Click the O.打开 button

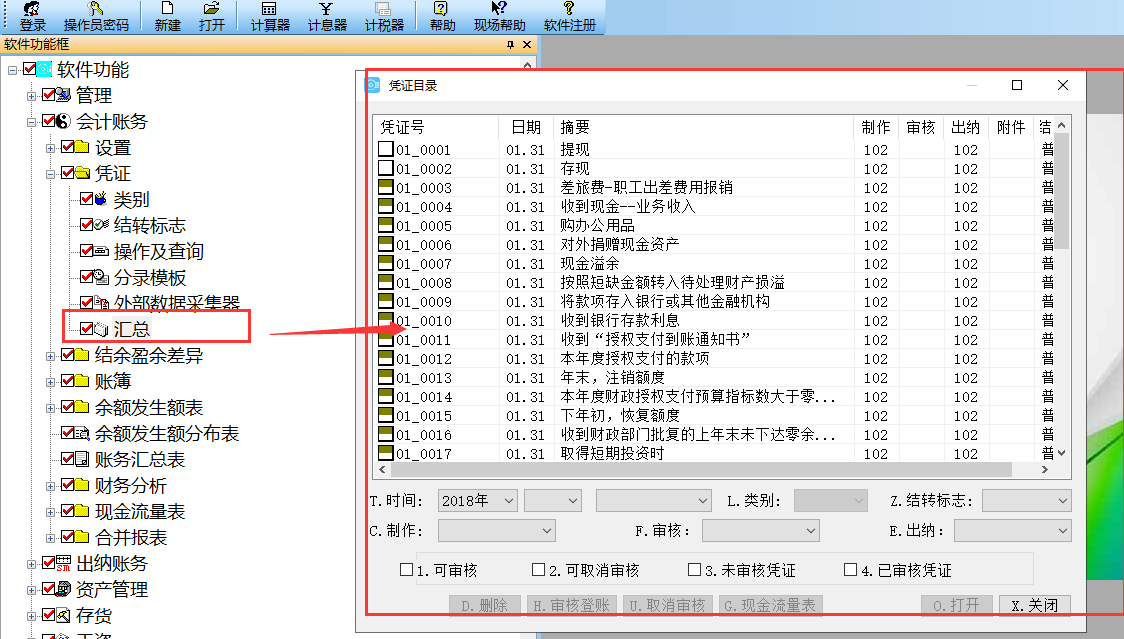click(957, 605)
